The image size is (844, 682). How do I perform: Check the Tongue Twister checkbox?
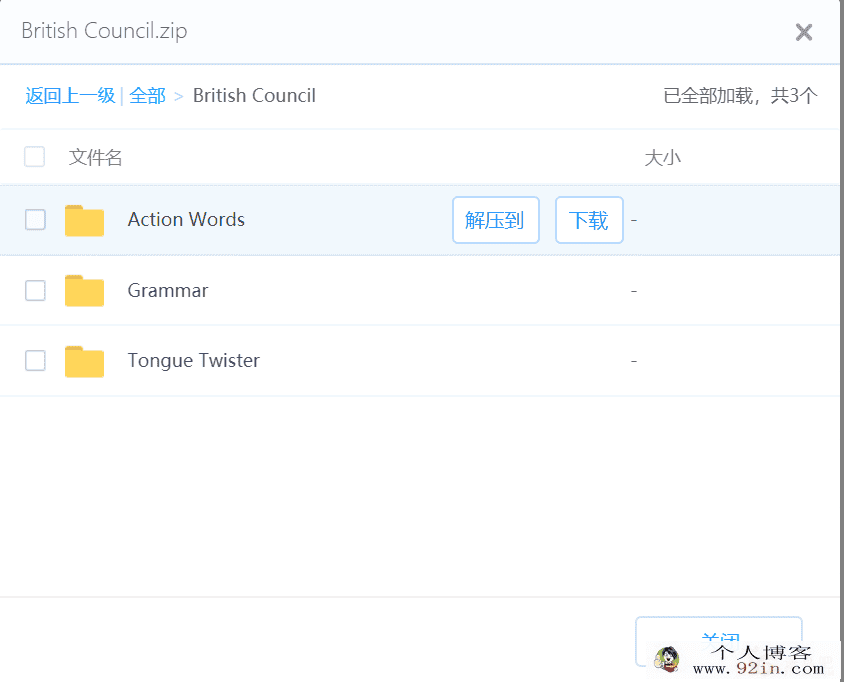[35, 361]
